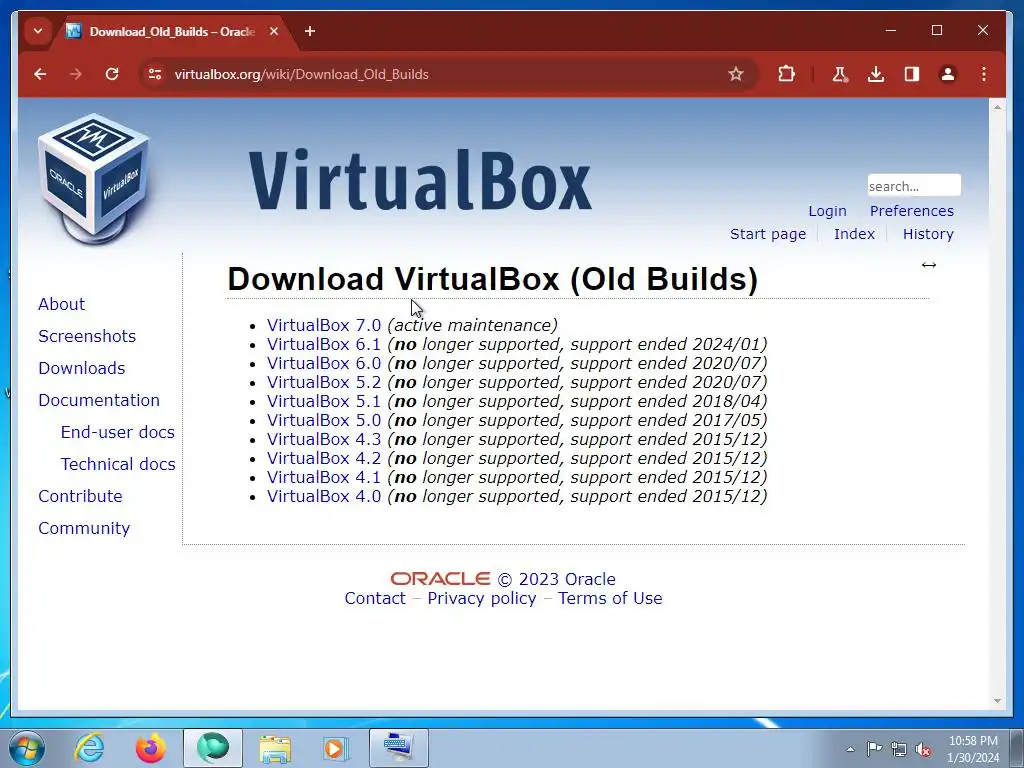The width and height of the screenshot is (1024, 768).
Task: Open the VirtualBox 5.0 link
Action: click(x=323, y=420)
